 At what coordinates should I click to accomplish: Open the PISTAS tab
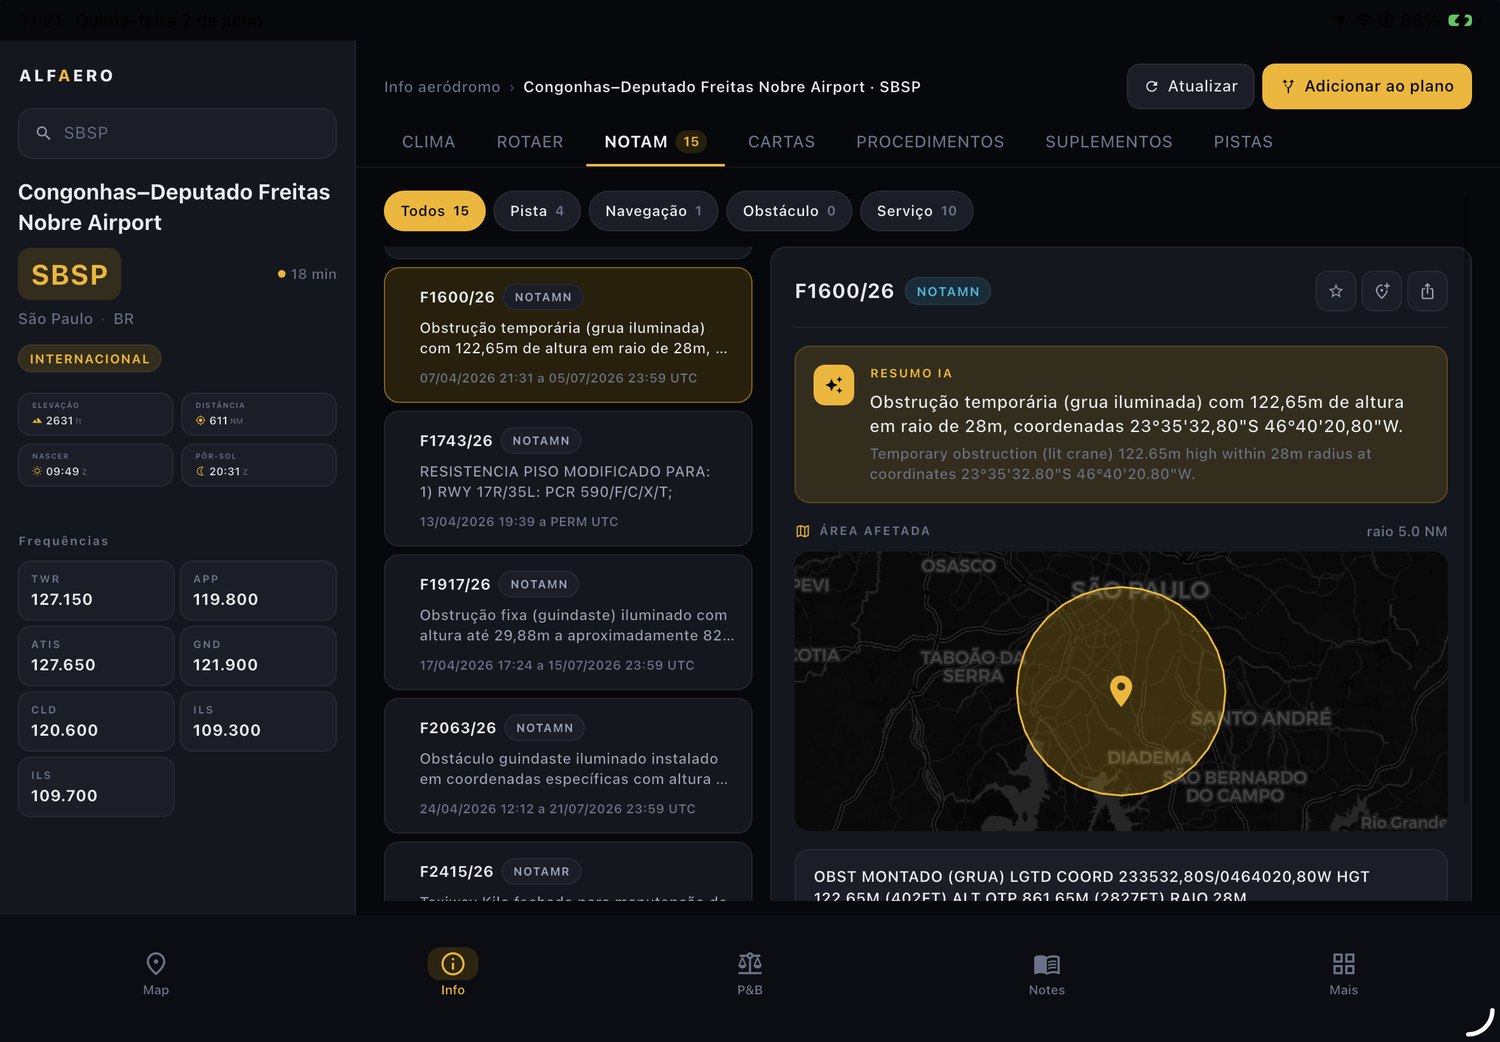(1243, 142)
